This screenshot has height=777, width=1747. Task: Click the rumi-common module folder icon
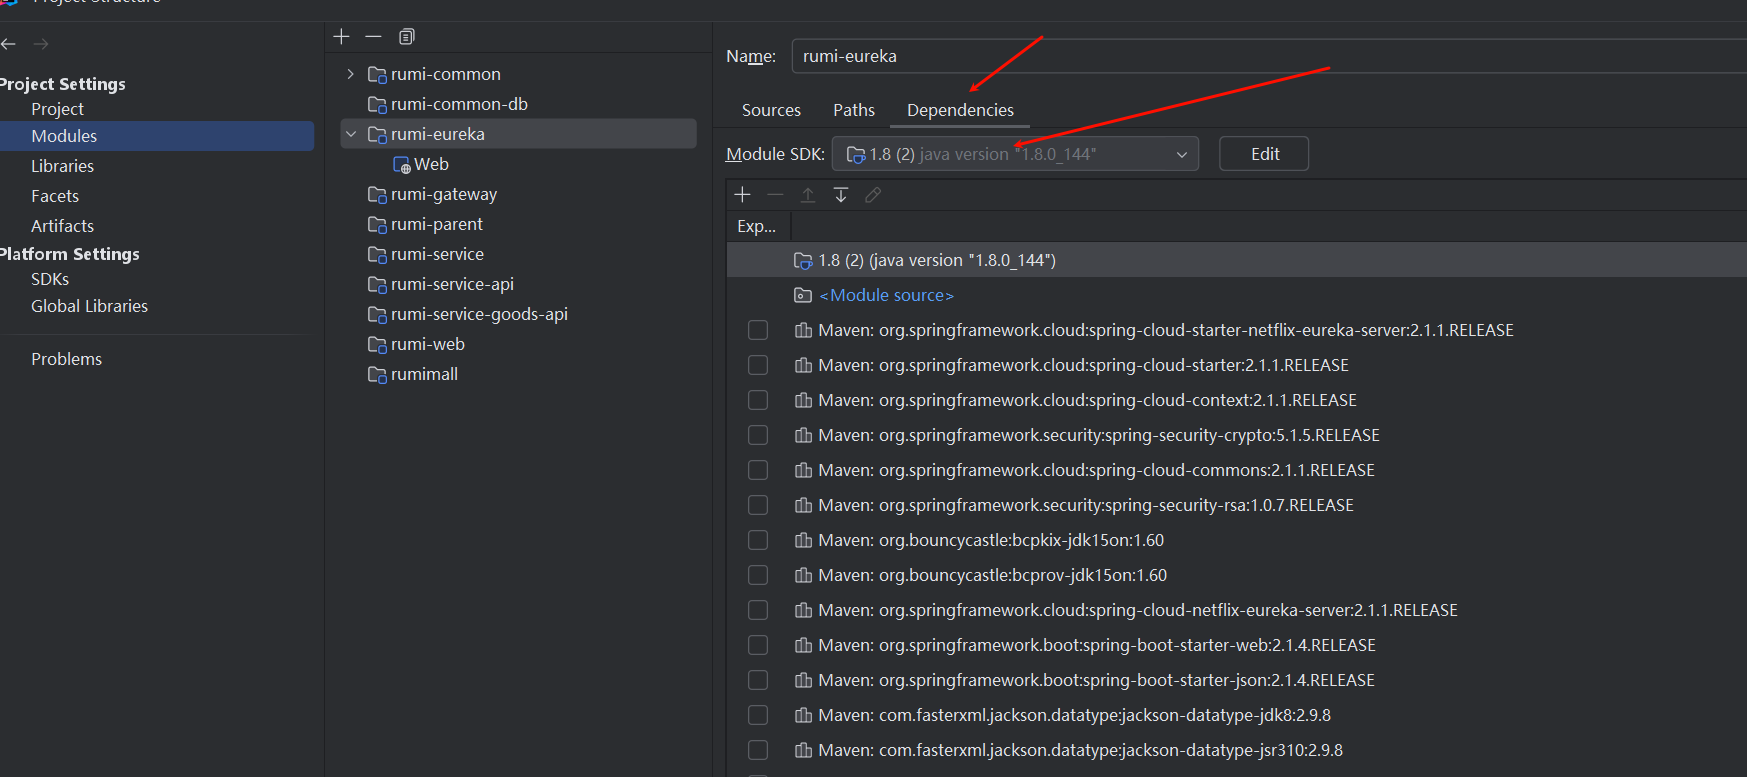coord(377,75)
